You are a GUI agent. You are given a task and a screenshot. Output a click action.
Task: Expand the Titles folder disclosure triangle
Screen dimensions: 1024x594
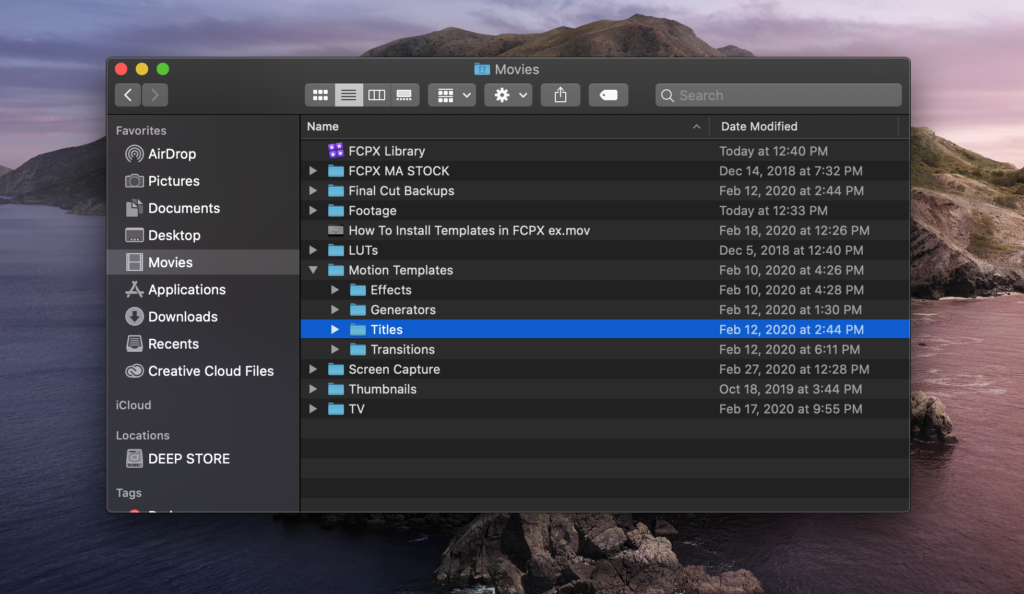(335, 330)
